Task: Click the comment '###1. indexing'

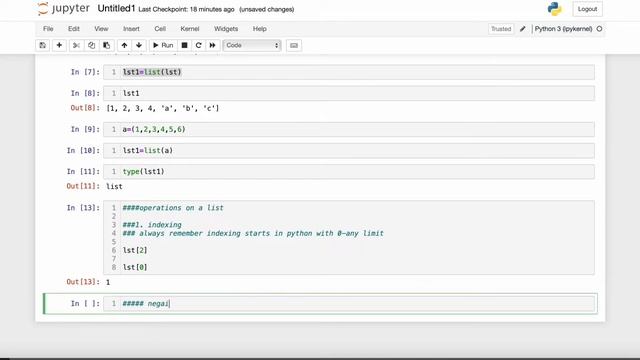Action: (x=152, y=225)
